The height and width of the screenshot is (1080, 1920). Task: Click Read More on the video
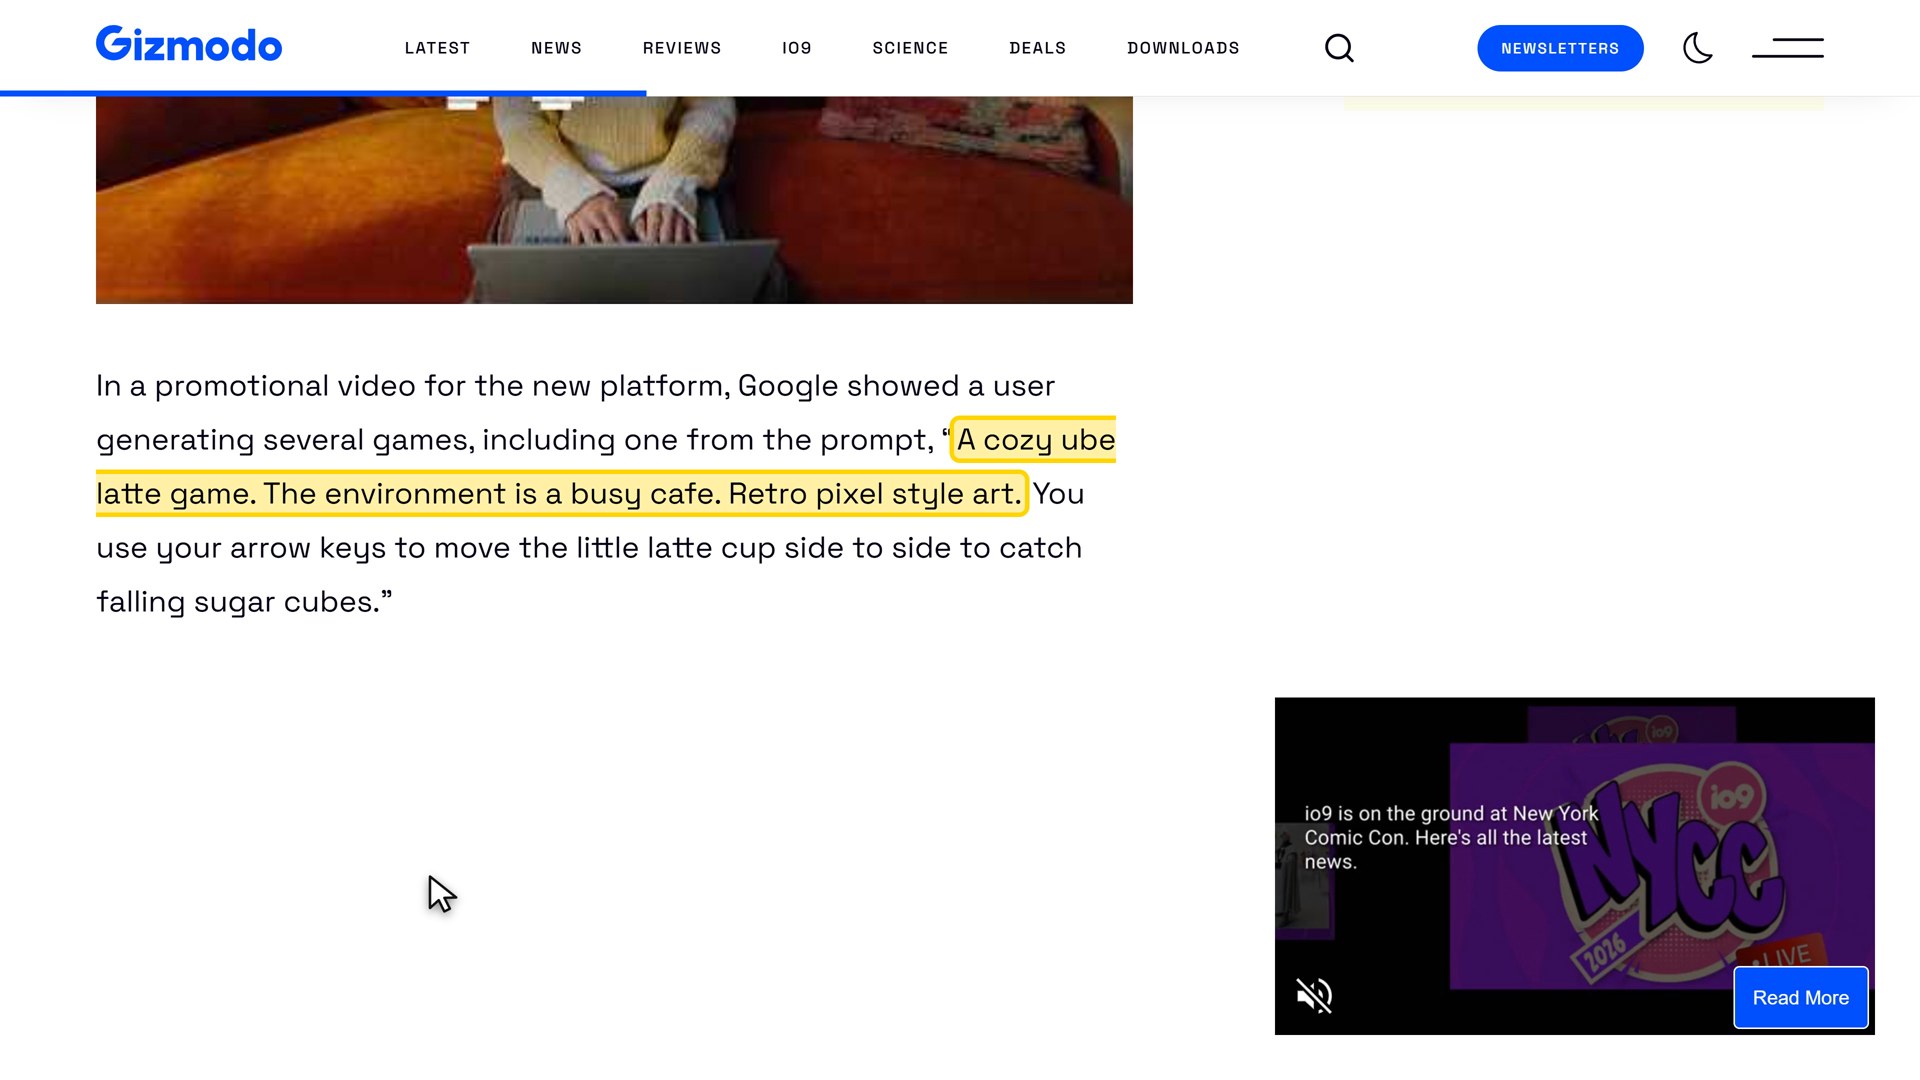pyautogui.click(x=1800, y=998)
